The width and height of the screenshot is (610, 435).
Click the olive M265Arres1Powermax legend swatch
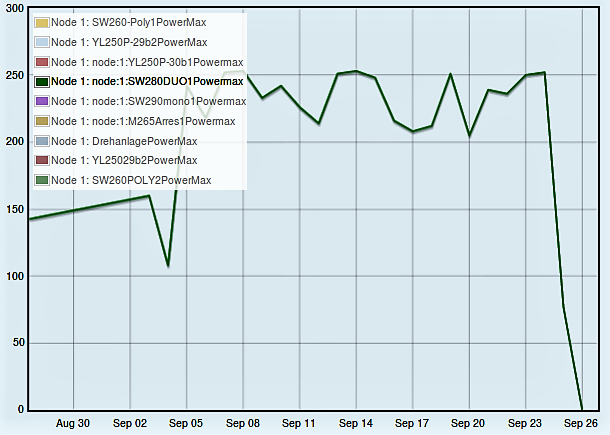click(41, 121)
